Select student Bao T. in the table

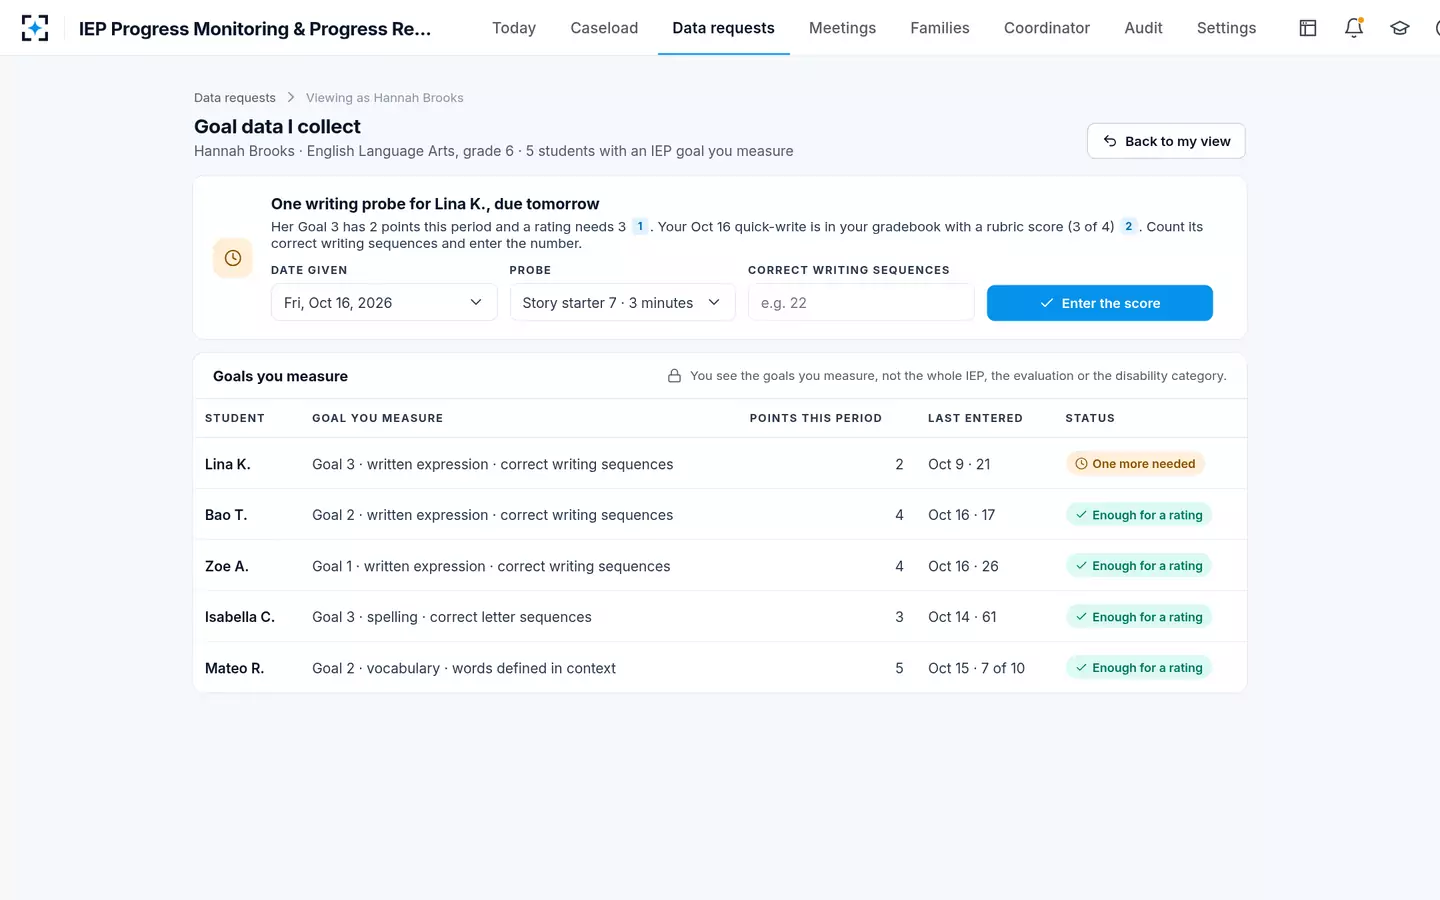(x=226, y=515)
